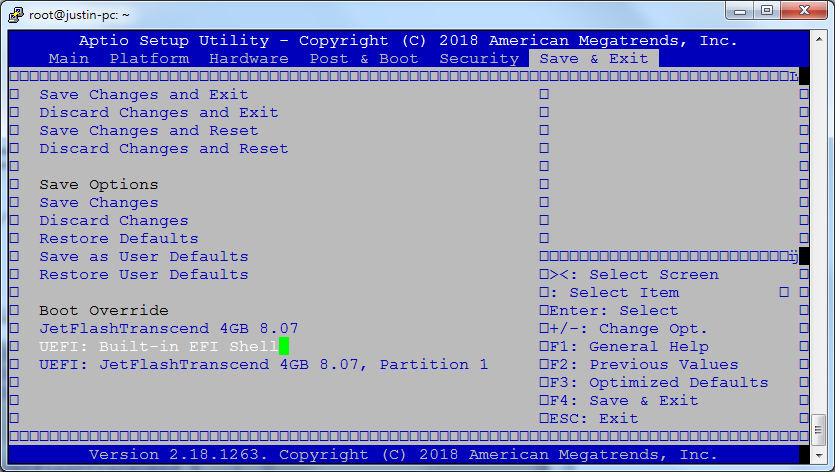This screenshot has width=835, height=472.
Task: Select the Save Changes option
Action: 99,203
